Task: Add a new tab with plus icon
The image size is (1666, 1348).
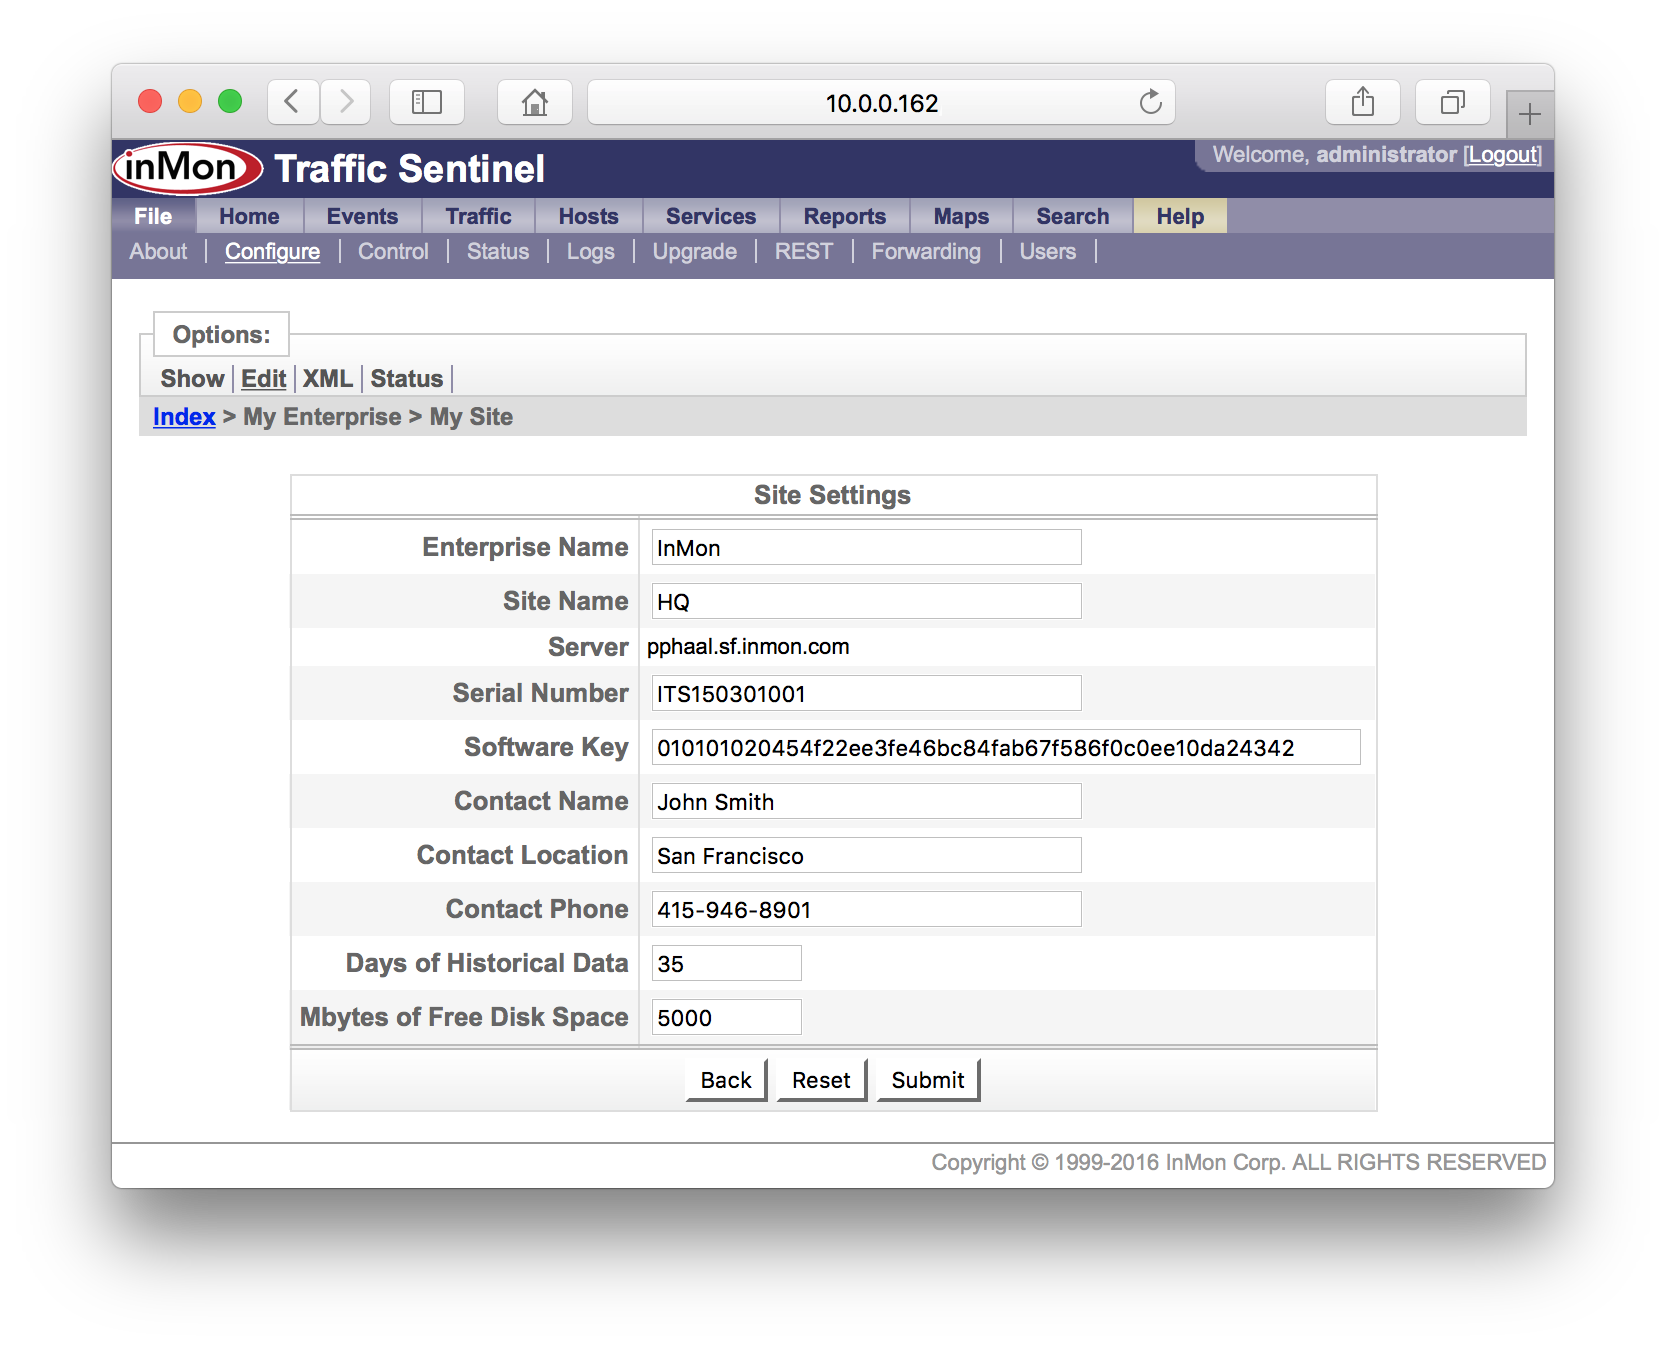Action: 1530,115
